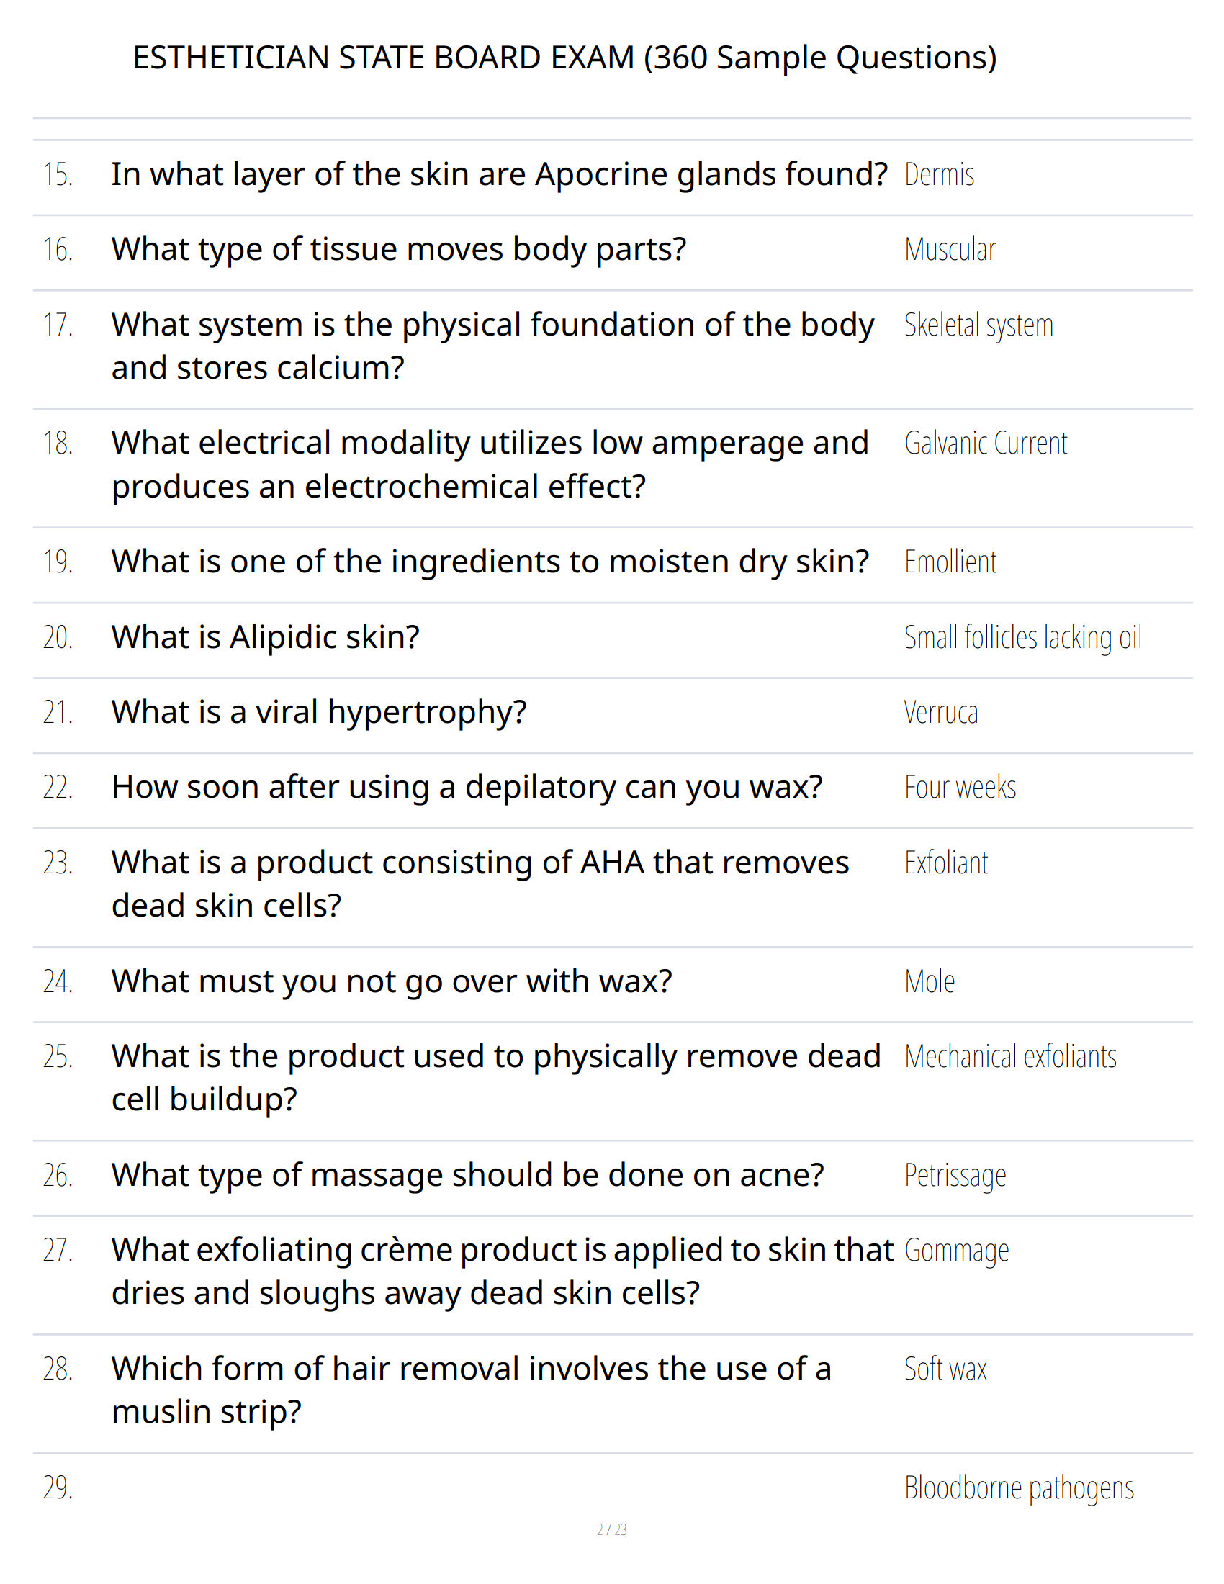The width and height of the screenshot is (1224, 1584).
Task: Select the question about moistening dry skin
Action: pos(491,561)
